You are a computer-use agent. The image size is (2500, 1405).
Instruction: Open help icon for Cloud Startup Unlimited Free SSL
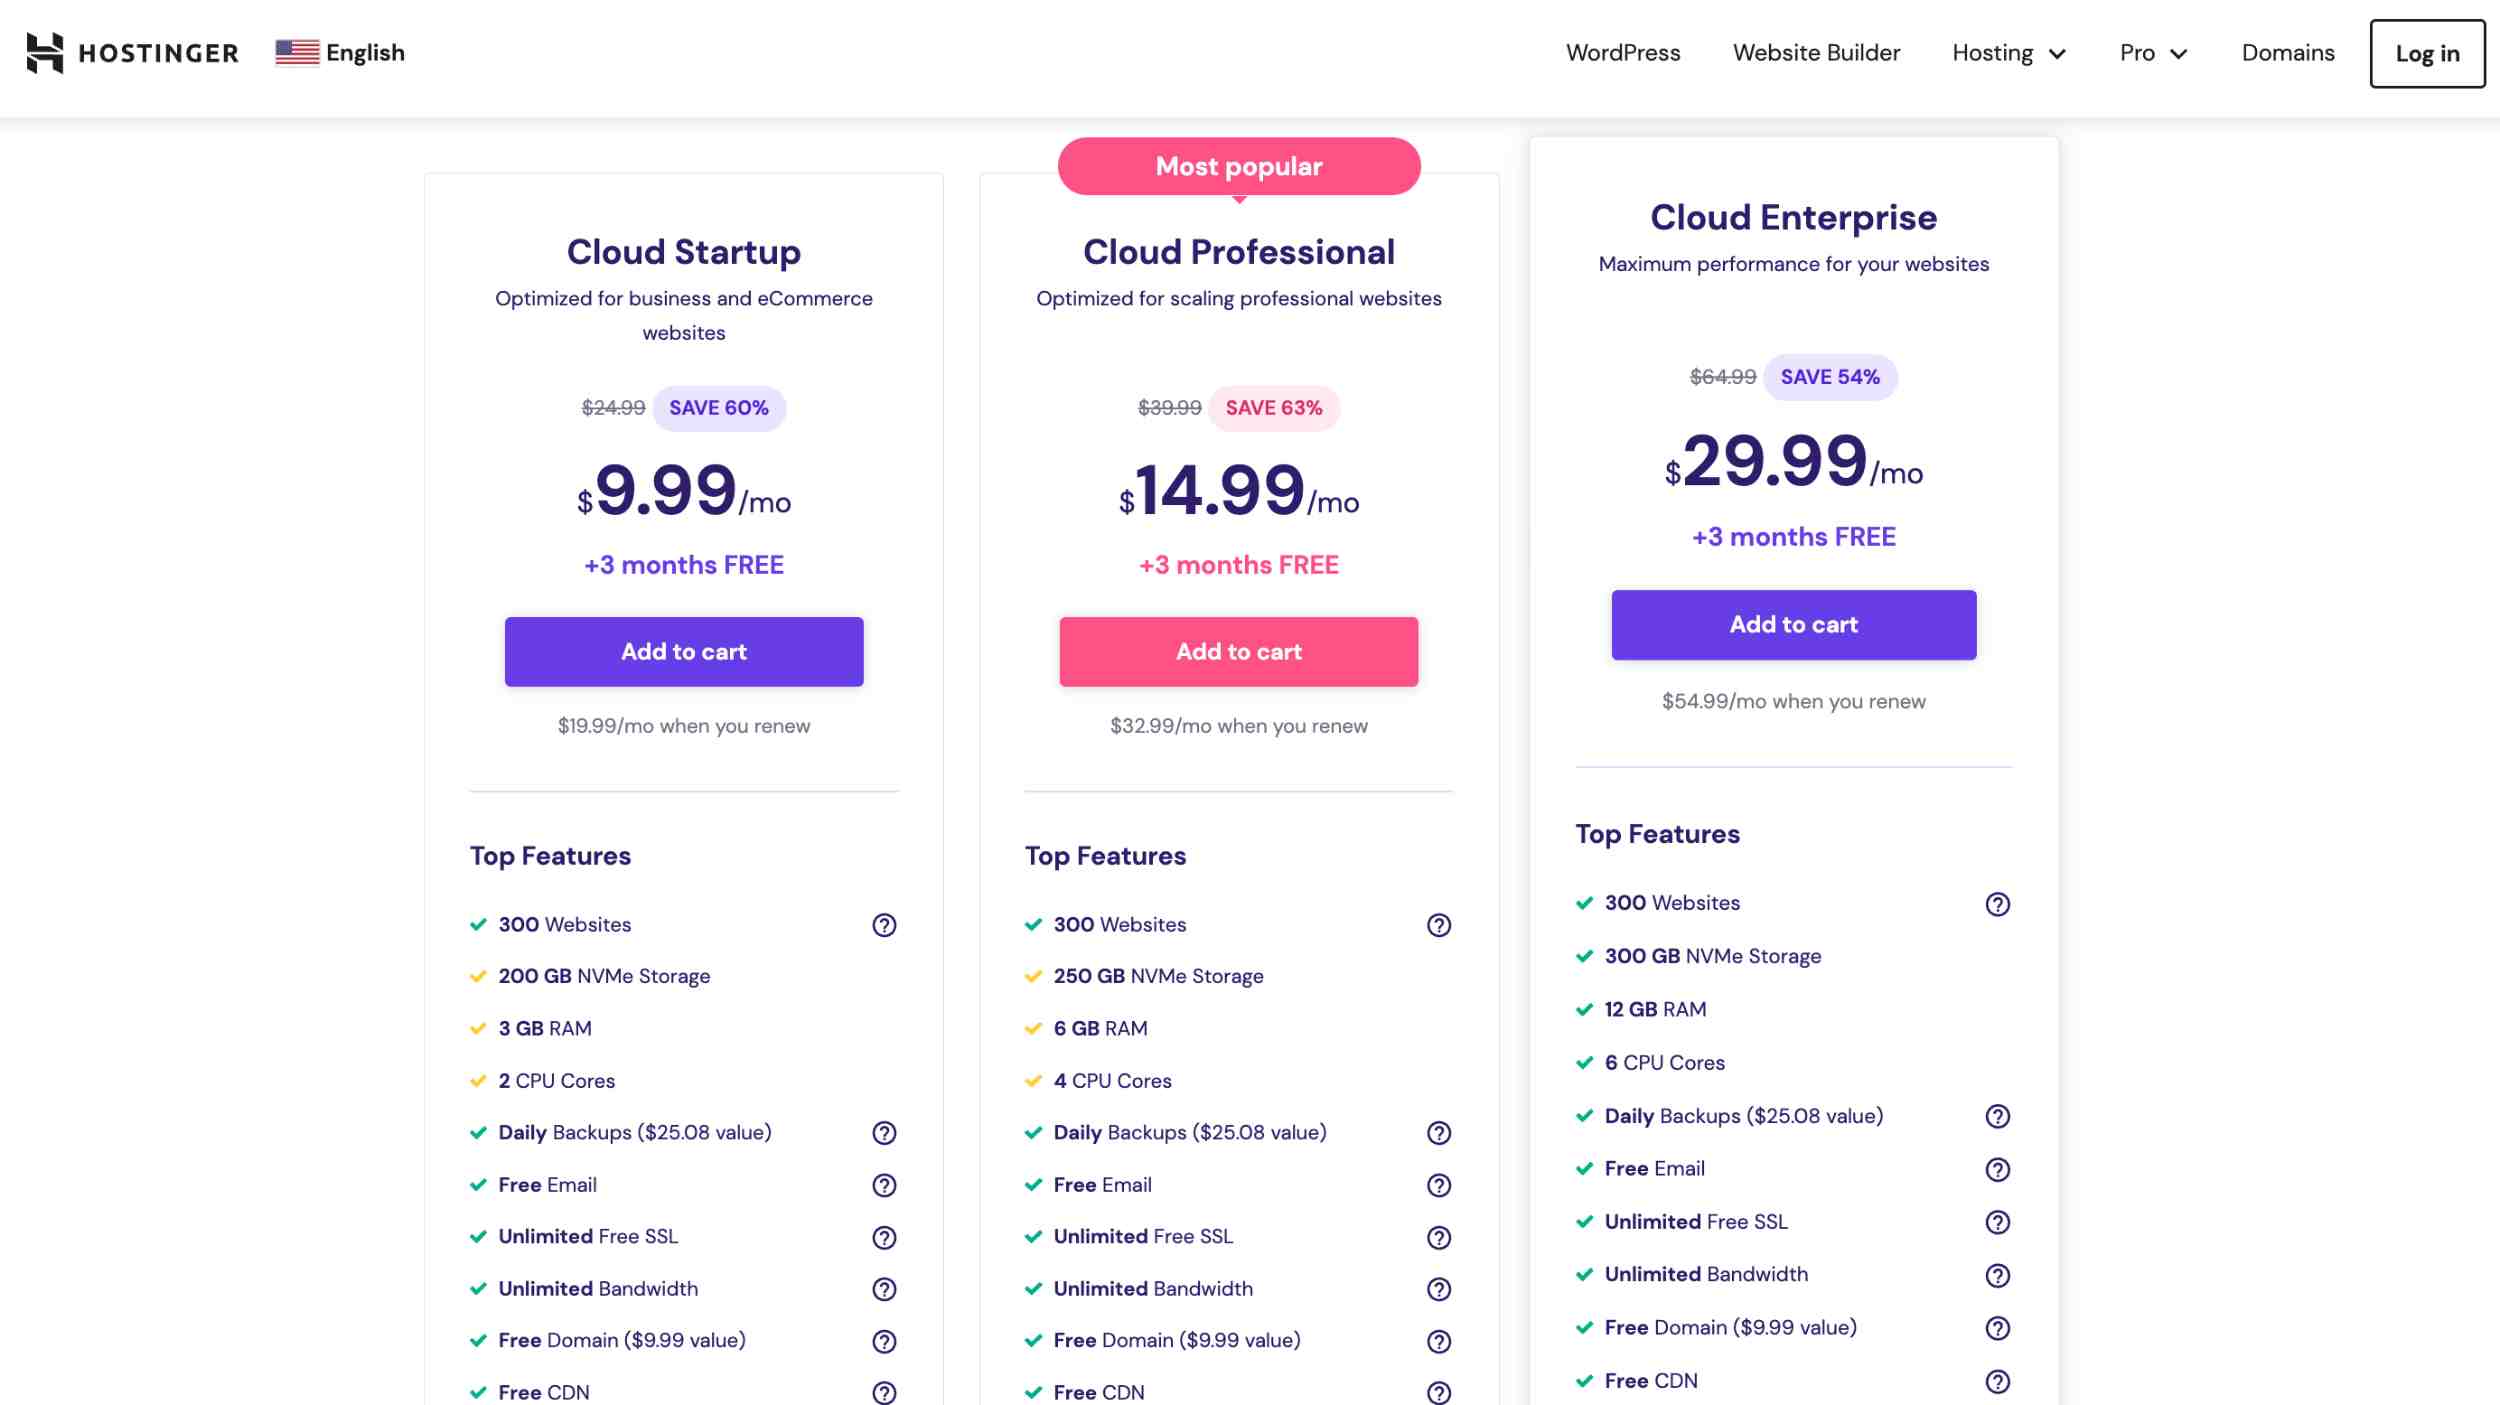point(884,1237)
